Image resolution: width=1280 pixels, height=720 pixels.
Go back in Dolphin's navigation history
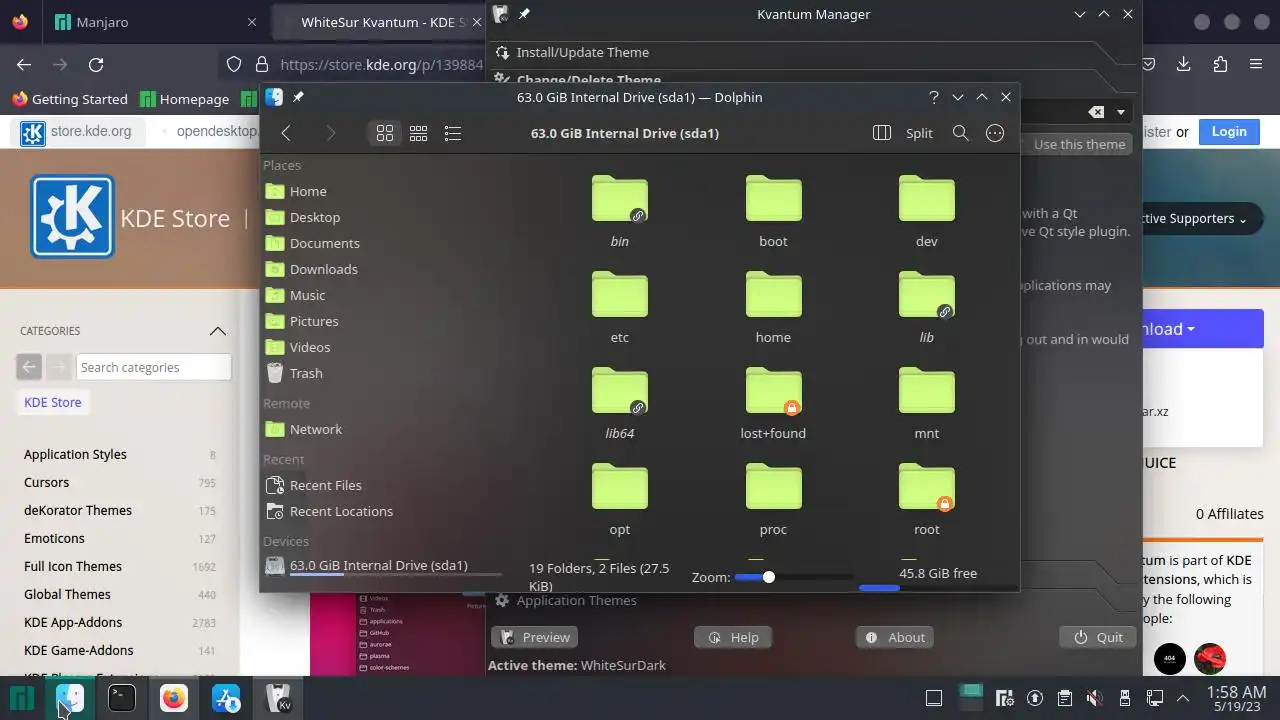click(x=286, y=133)
